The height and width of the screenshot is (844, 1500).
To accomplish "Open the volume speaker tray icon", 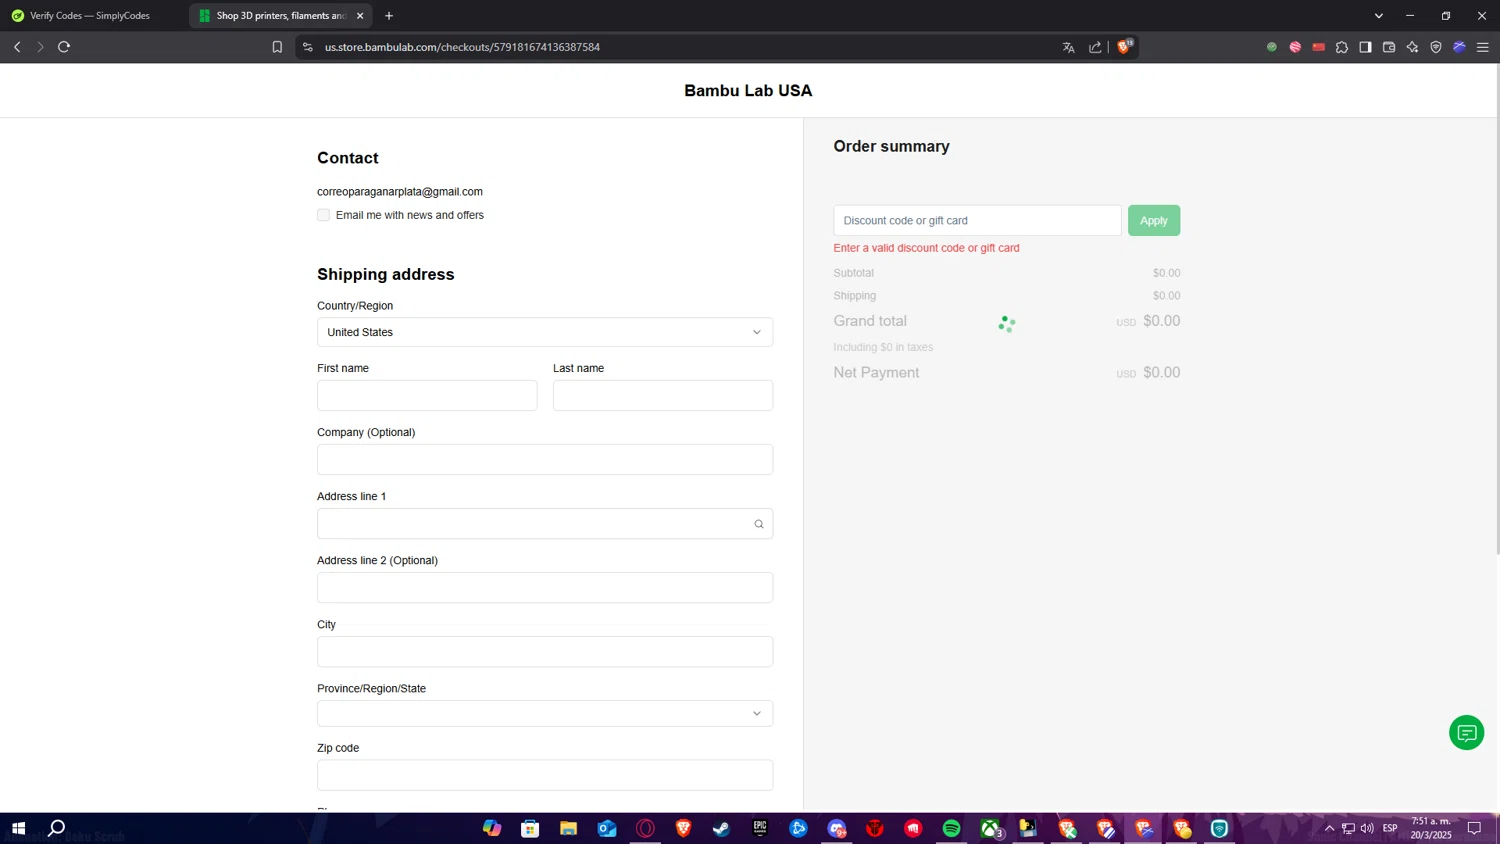I will [x=1367, y=828].
